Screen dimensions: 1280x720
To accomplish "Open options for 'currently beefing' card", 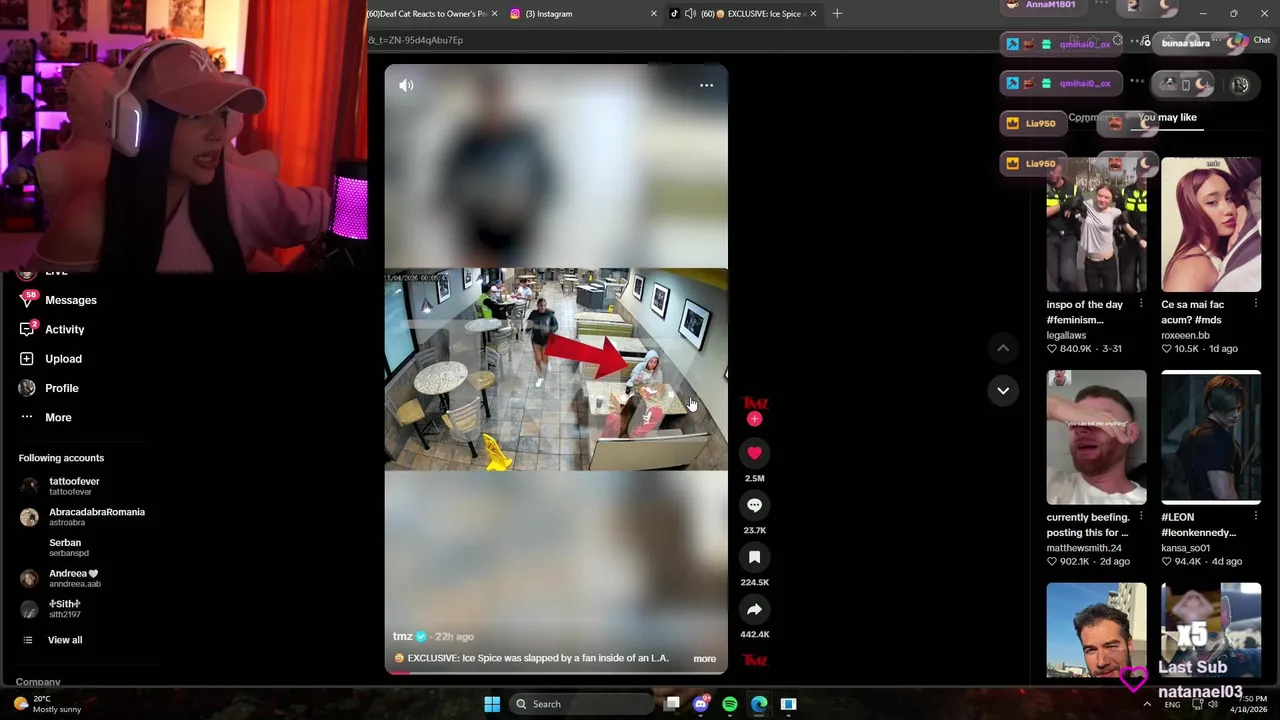I will click(1141, 517).
